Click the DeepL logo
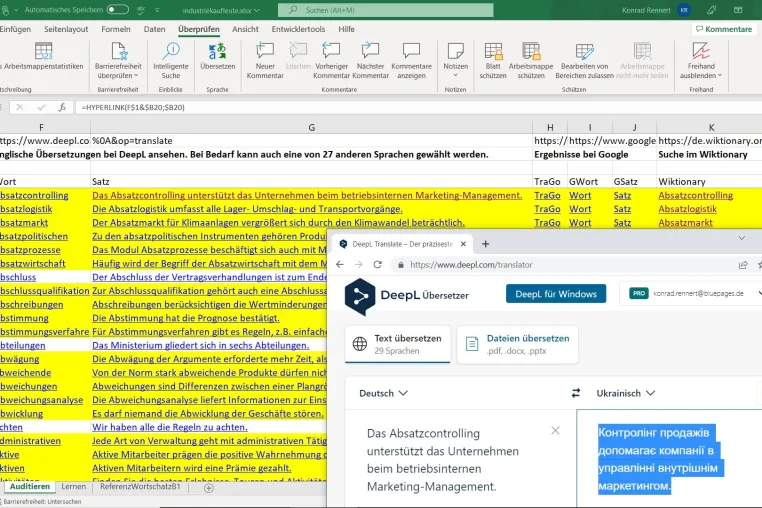Viewport: 762px width, 508px height. pyautogui.click(x=360, y=297)
